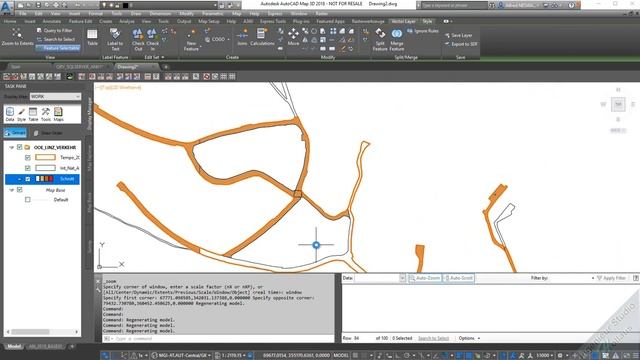
Task: Open the Map Setup ribbon tab
Action: pyautogui.click(x=209, y=21)
